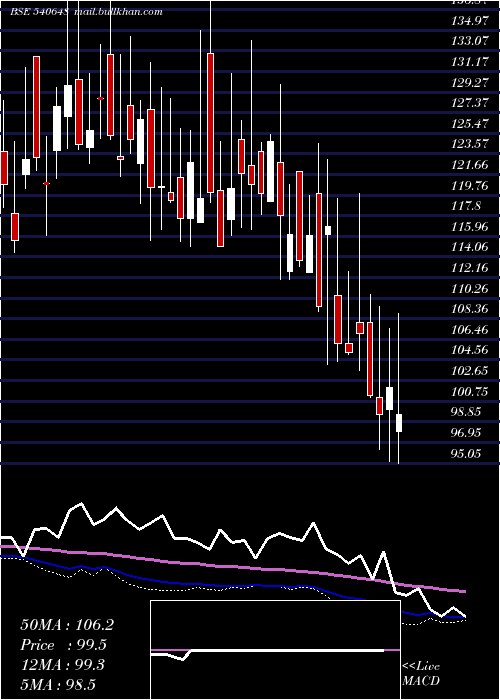Click the 12MA : 99.3 readout
The height and width of the screenshot is (700, 500).
(62, 665)
